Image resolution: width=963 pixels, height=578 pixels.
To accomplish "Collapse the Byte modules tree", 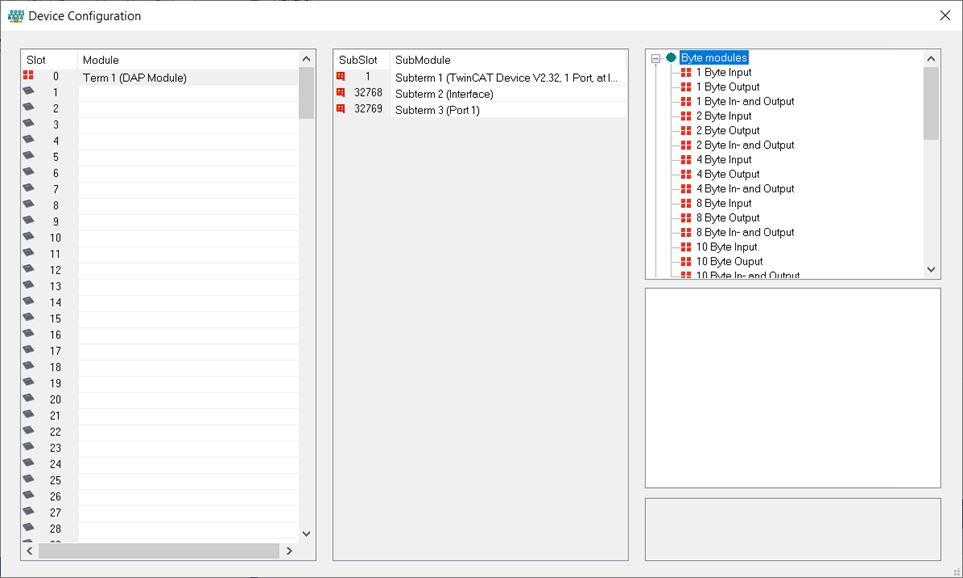I will (x=657, y=57).
